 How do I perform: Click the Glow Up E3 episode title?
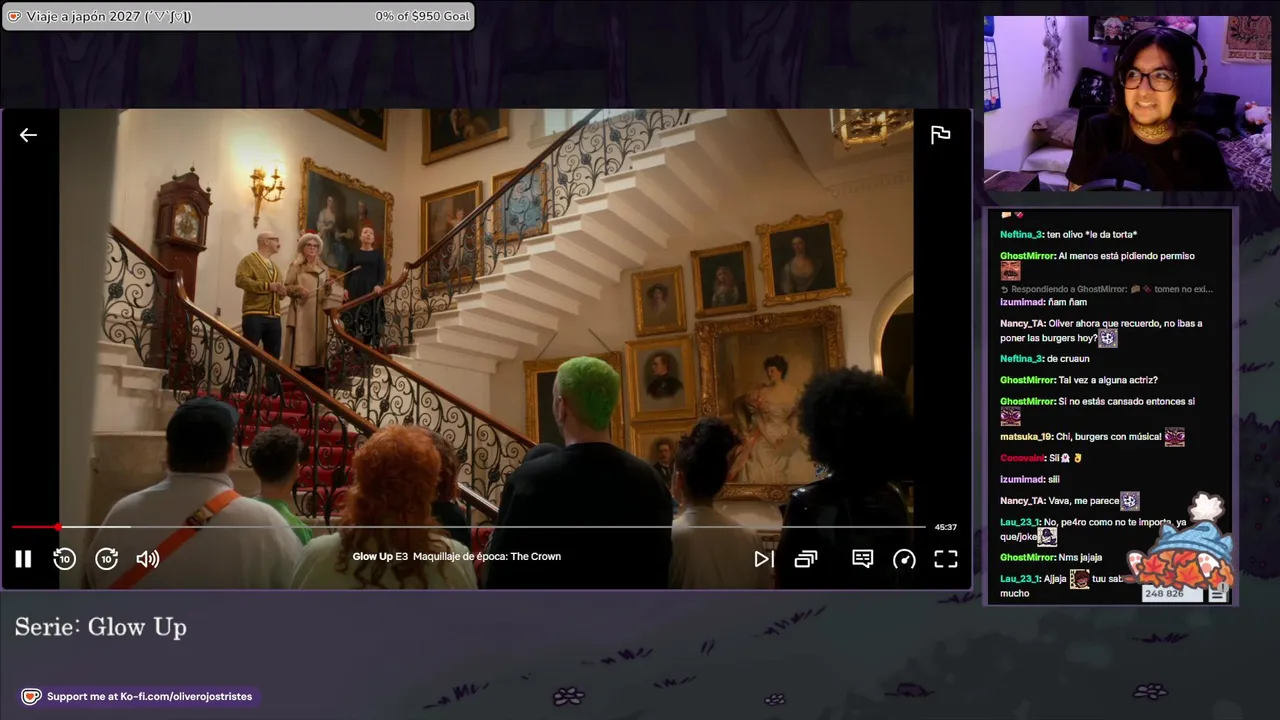tap(456, 556)
